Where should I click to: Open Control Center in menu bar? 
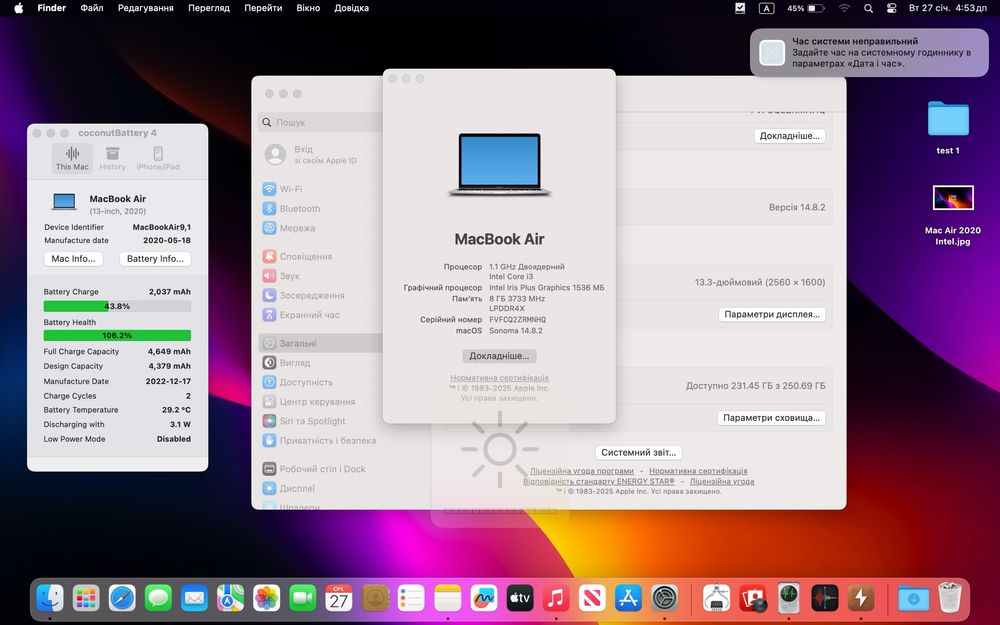tap(892, 8)
